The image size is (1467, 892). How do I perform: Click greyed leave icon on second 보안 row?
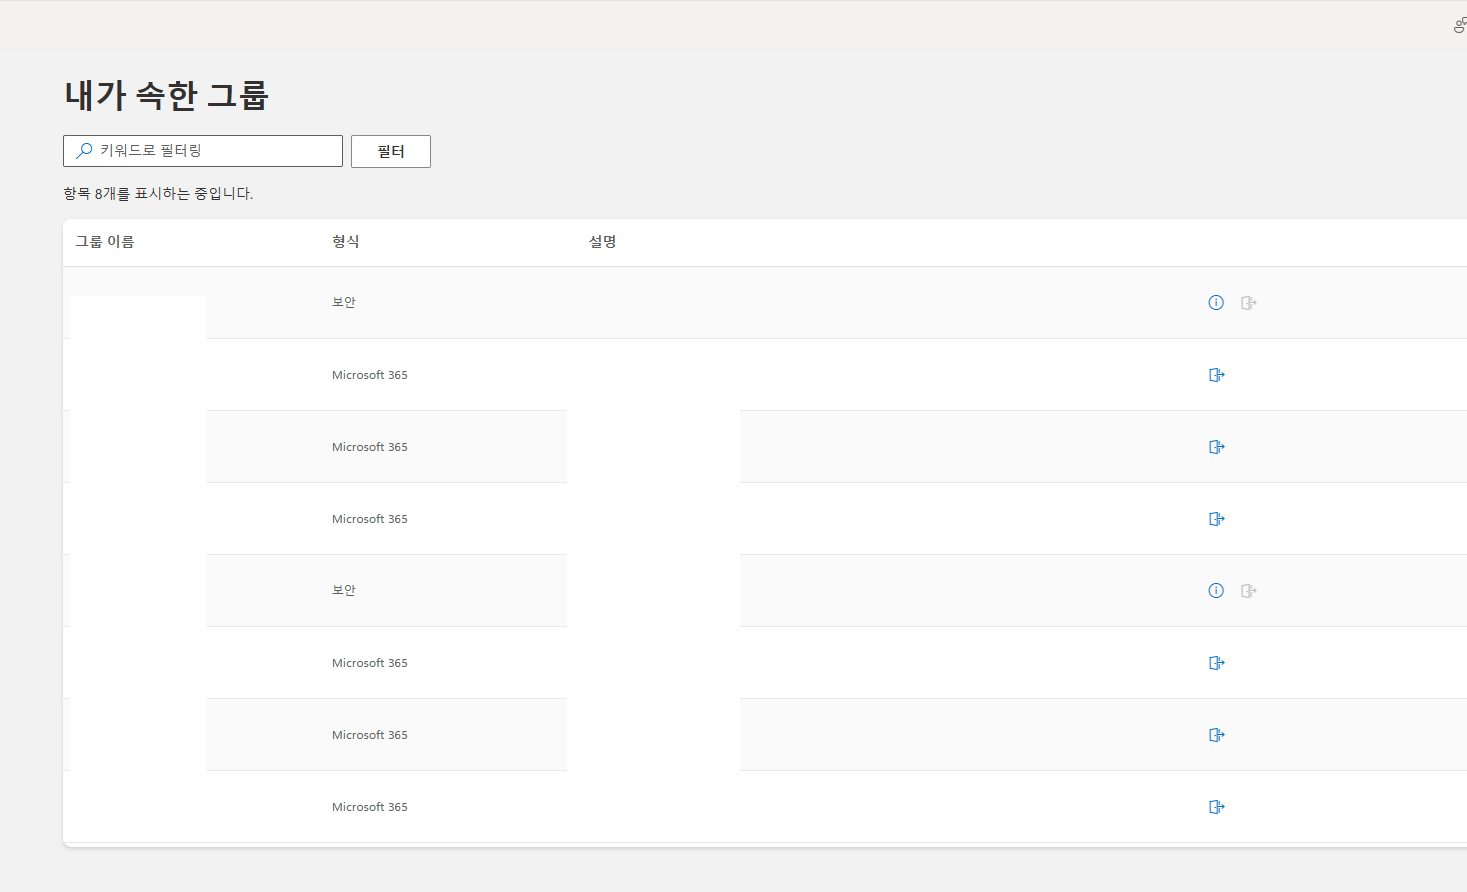click(x=1249, y=591)
